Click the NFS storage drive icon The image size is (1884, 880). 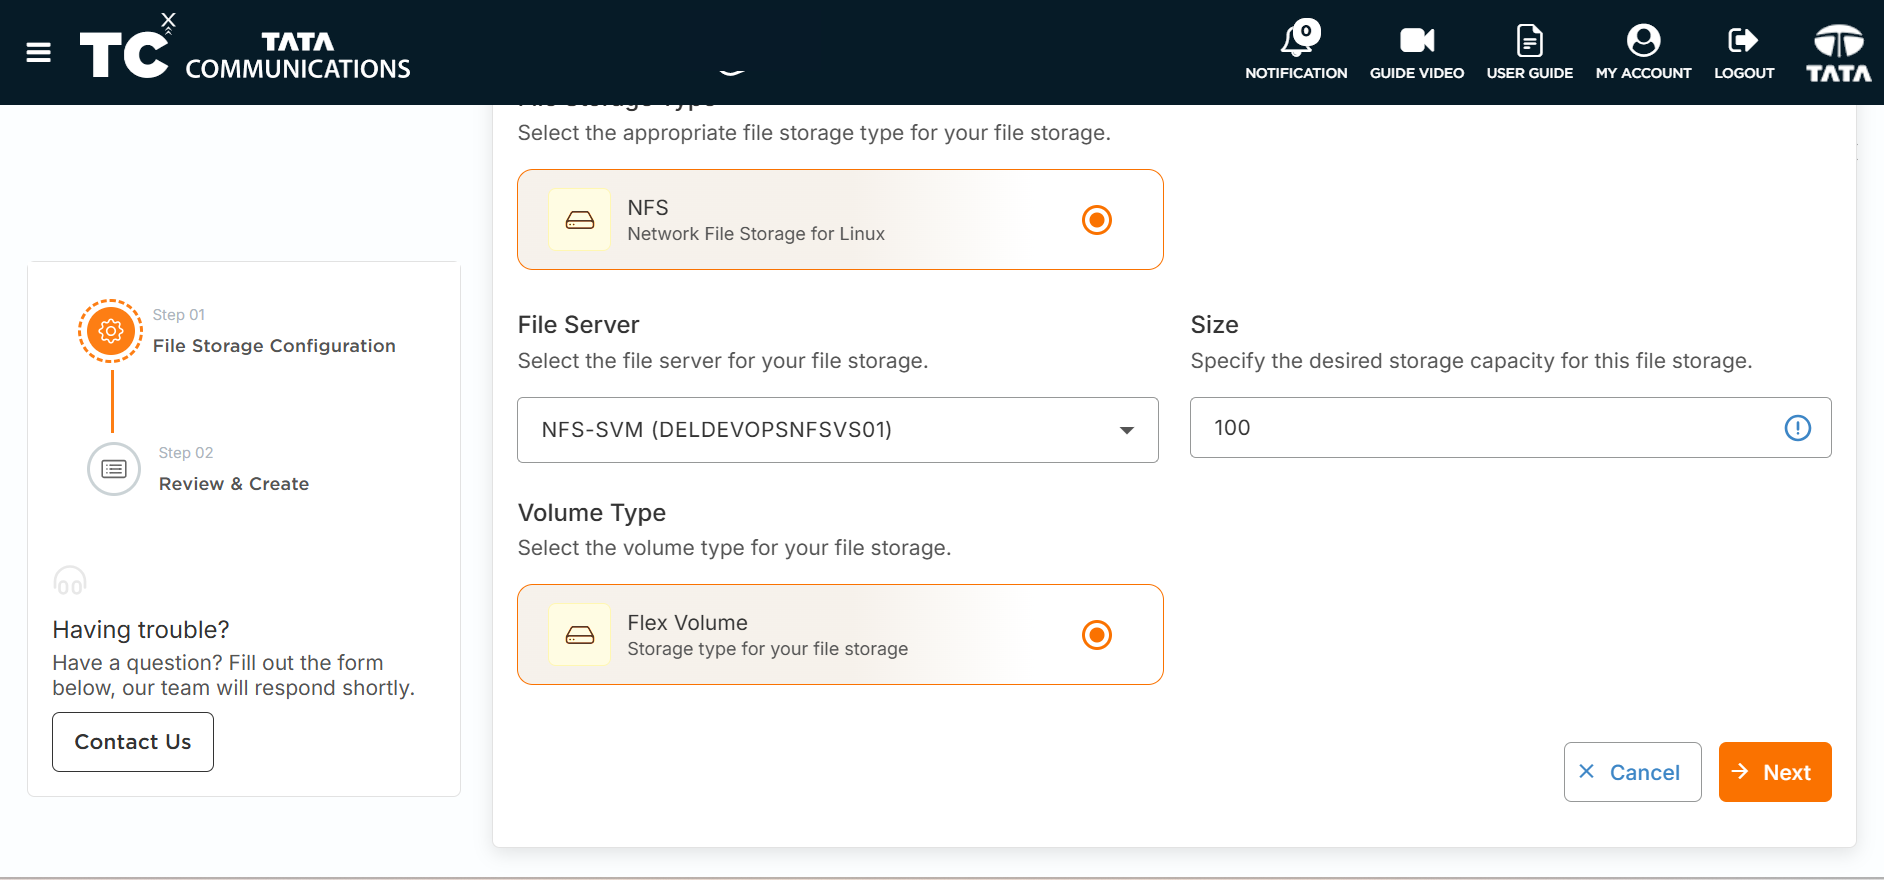coord(580,219)
